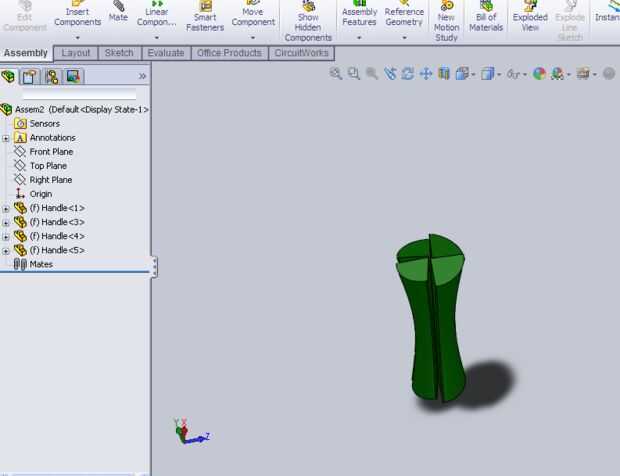Image resolution: width=620 pixels, height=476 pixels.
Task: Open the DisplayManager tab
Action: [73, 76]
